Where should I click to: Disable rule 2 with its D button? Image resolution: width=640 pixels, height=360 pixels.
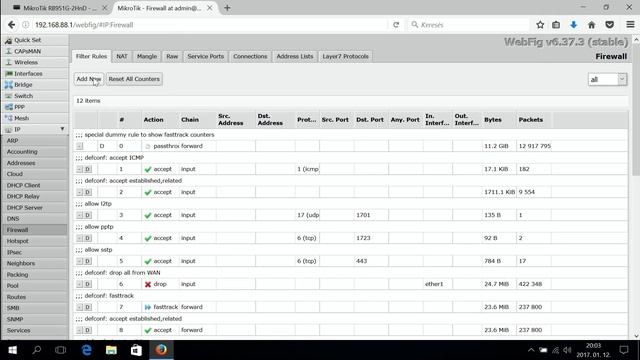point(88,192)
